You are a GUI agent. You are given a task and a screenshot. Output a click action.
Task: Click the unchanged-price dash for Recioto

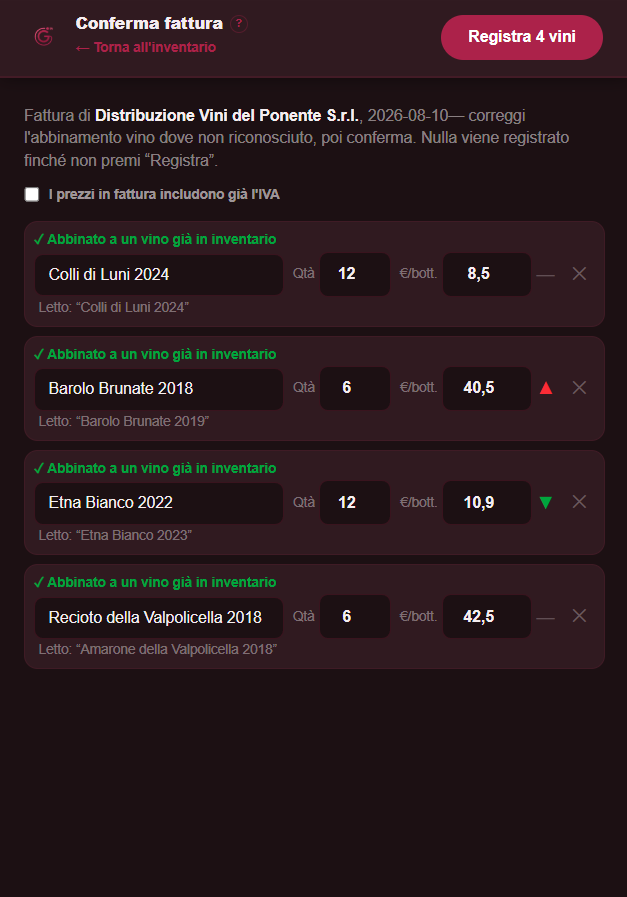[545, 618]
